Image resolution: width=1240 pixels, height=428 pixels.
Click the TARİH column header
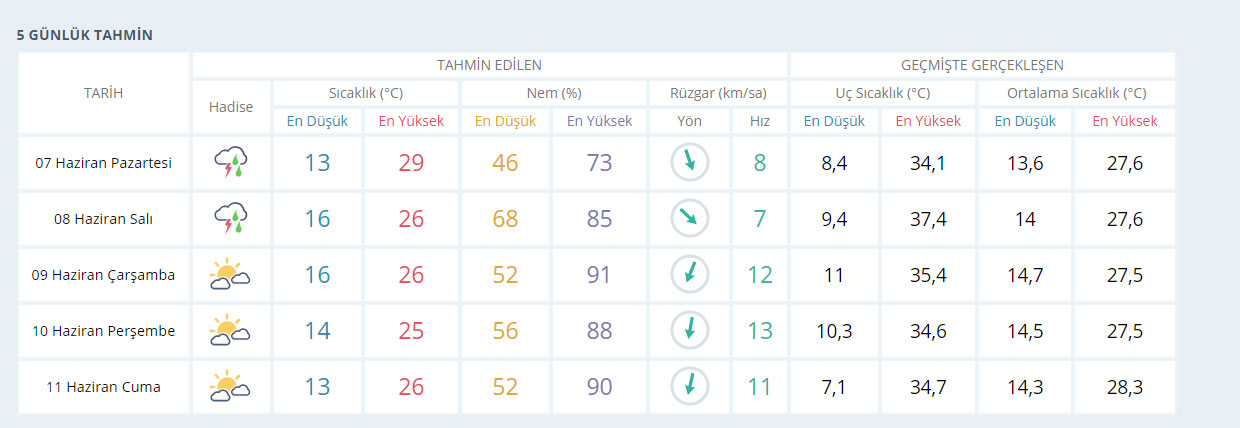104,93
